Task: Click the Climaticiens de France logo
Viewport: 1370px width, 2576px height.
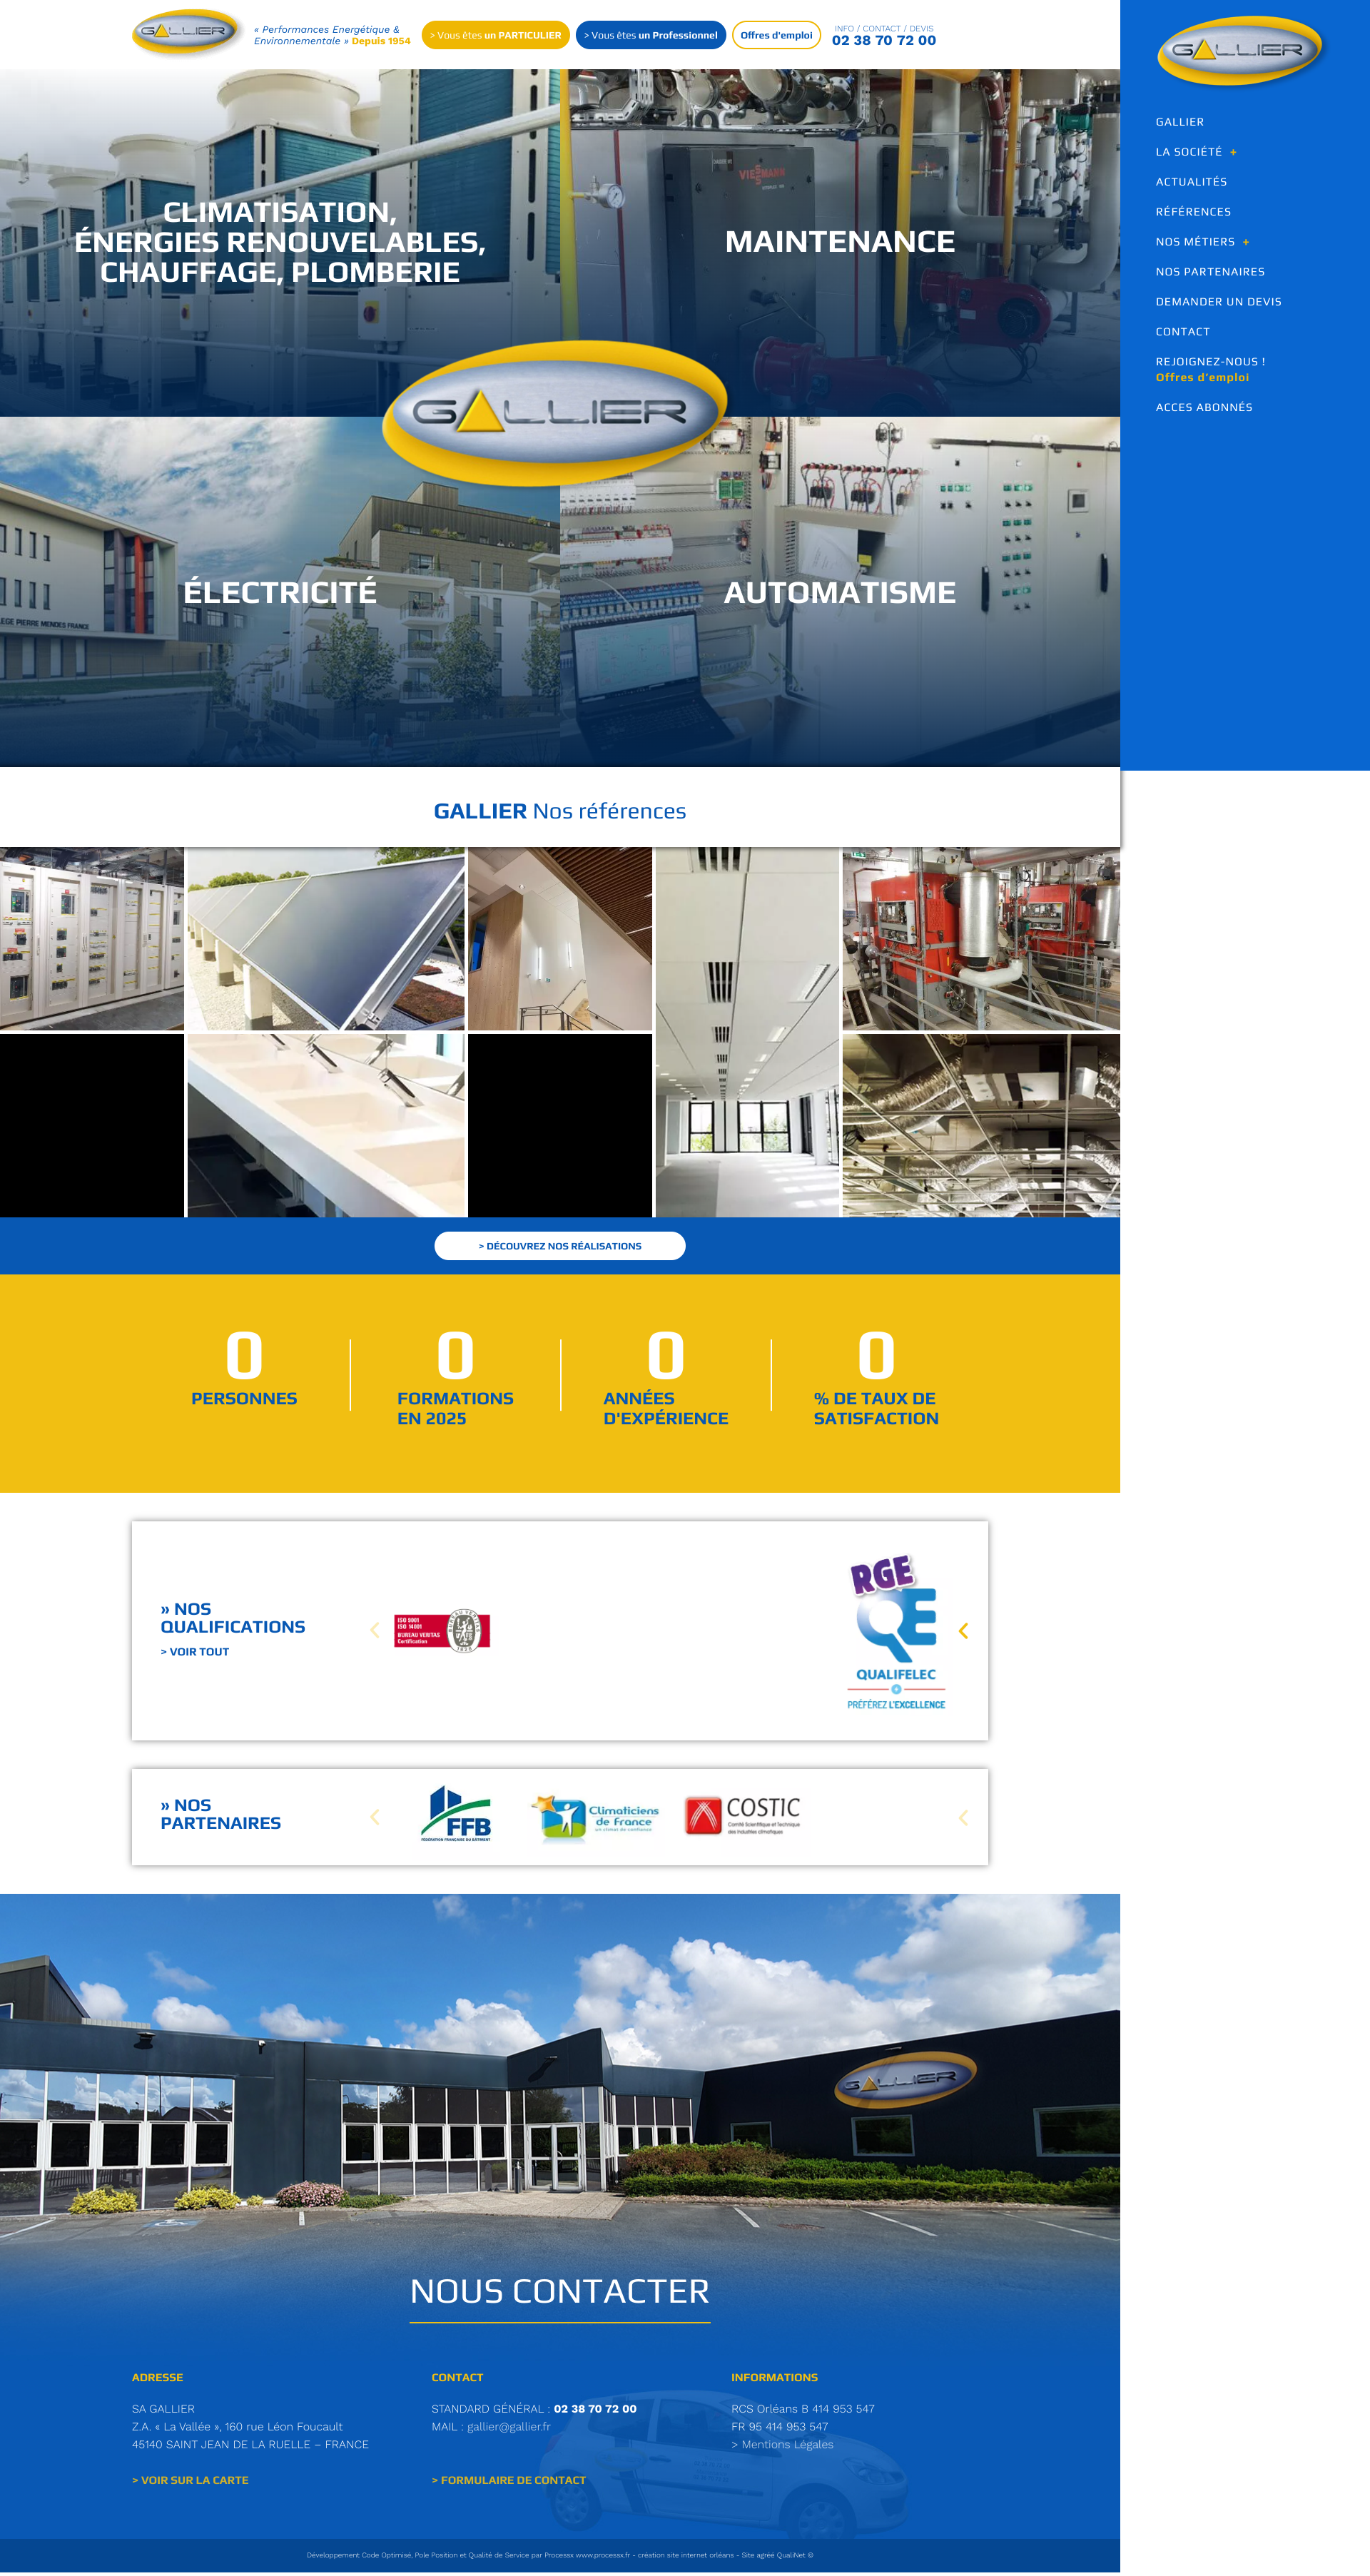Action: click(x=595, y=1818)
